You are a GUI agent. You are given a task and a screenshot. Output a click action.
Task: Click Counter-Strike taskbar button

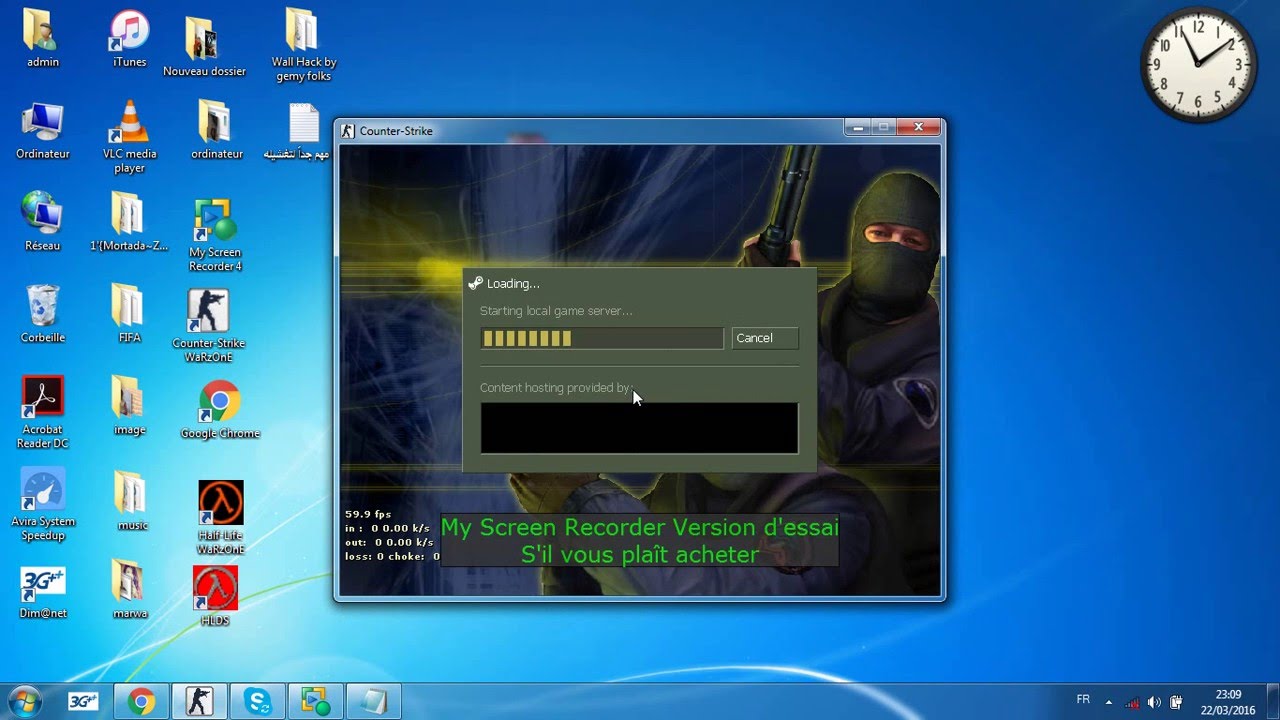199,702
